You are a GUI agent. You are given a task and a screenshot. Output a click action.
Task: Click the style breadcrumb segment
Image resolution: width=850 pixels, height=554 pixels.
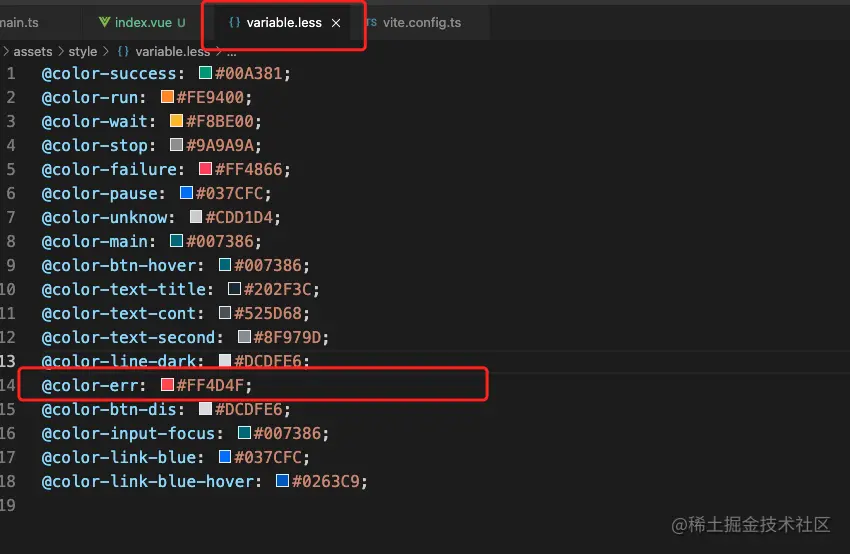coord(83,51)
